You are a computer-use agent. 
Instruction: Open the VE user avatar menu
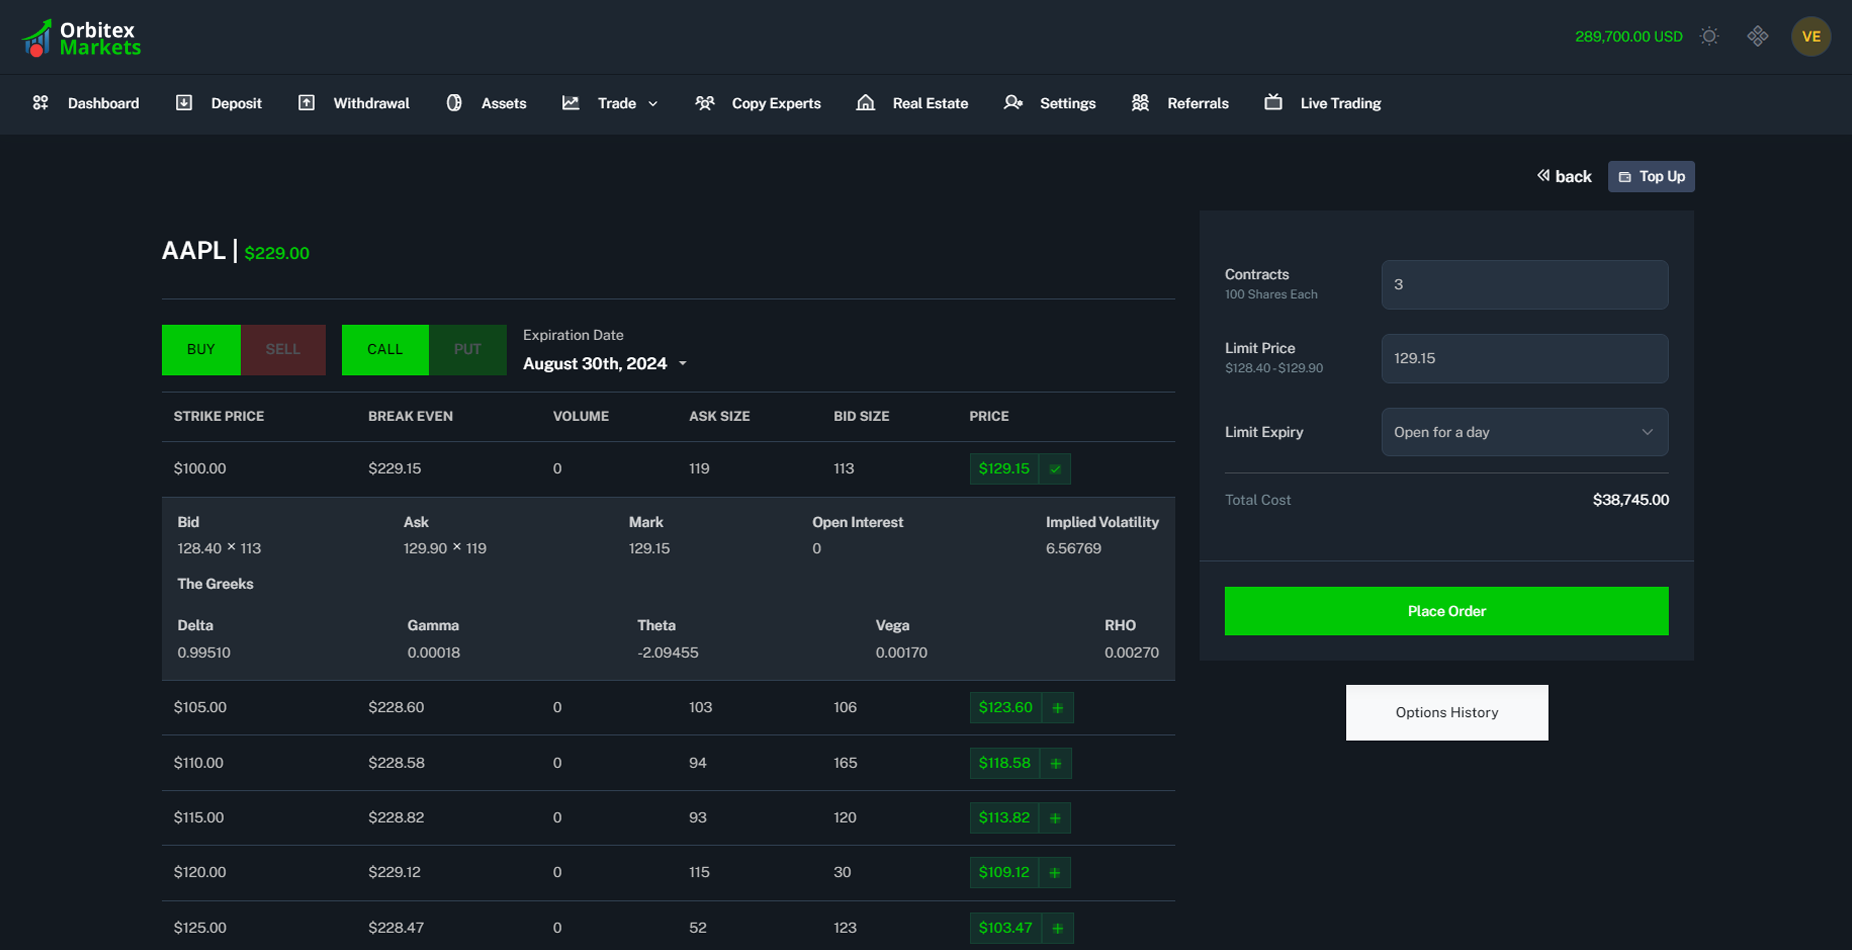click(1810, 36)
